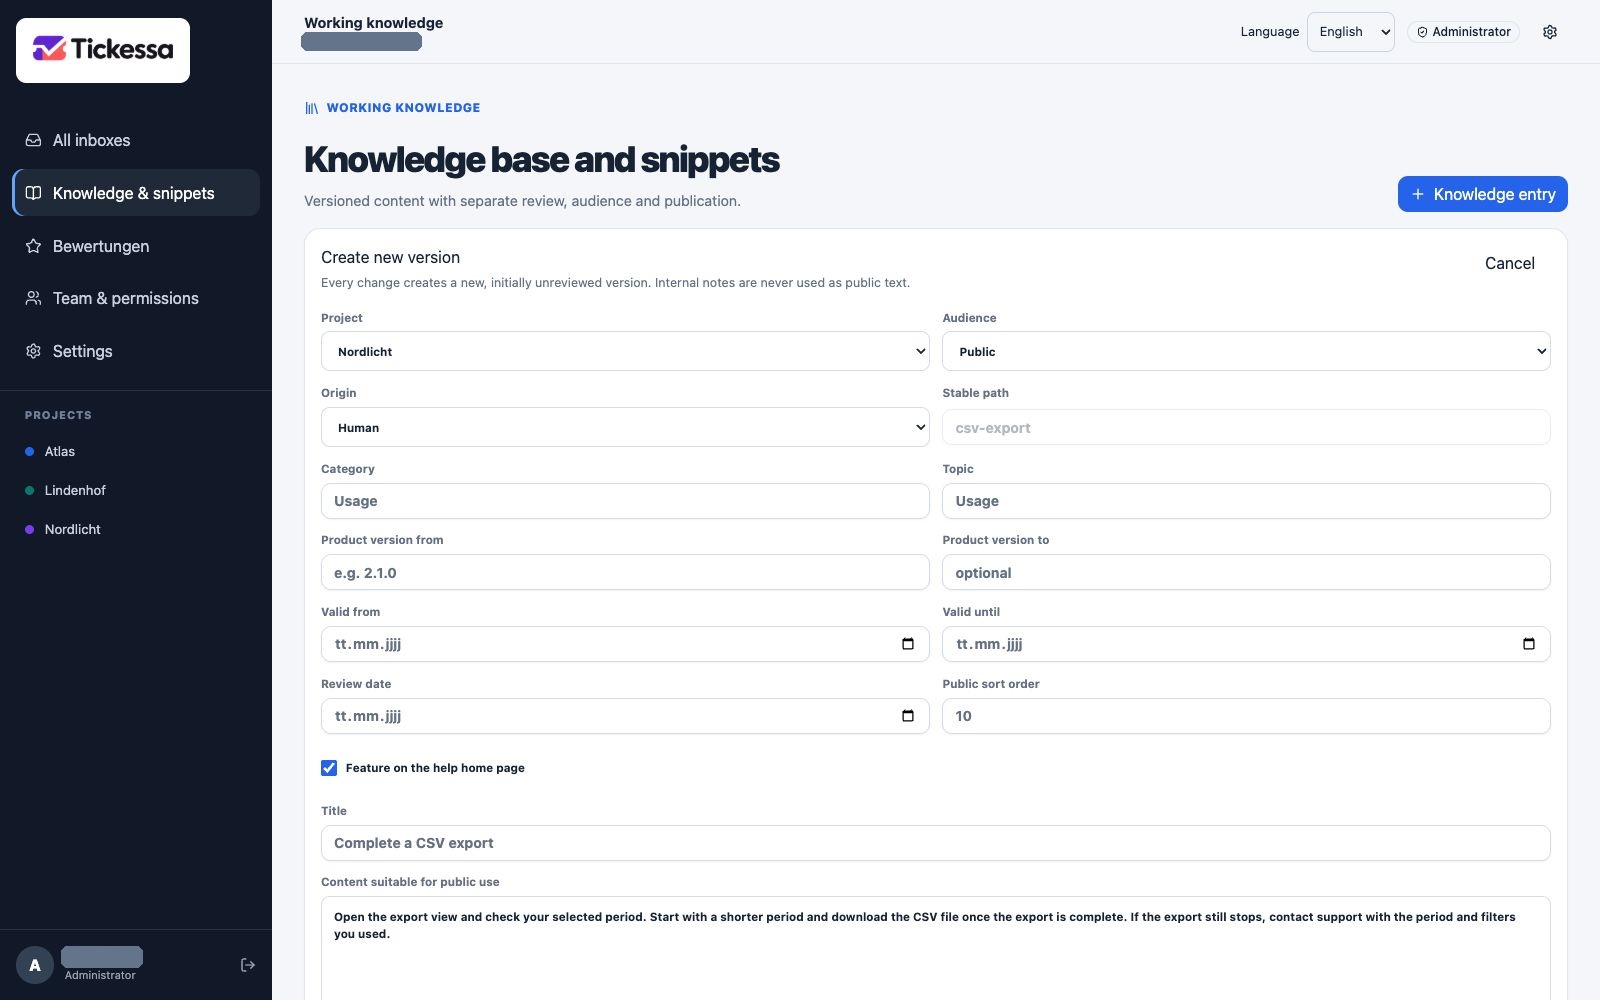Click the Bewertungen star icon
This screenshot has height=1000, width=1600.
coord(33,246)
